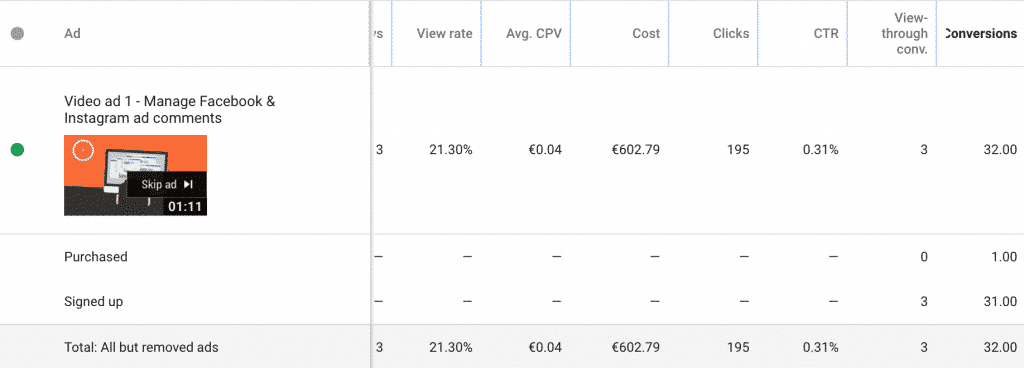
Task: Click the Skip ad button on thumbnail
Action: tap(167, 185)
